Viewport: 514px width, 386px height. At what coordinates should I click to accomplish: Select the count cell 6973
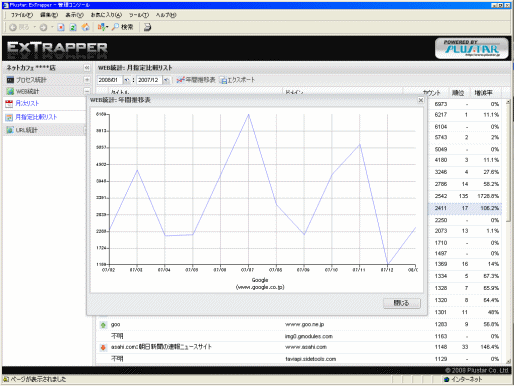coord(441,104)
